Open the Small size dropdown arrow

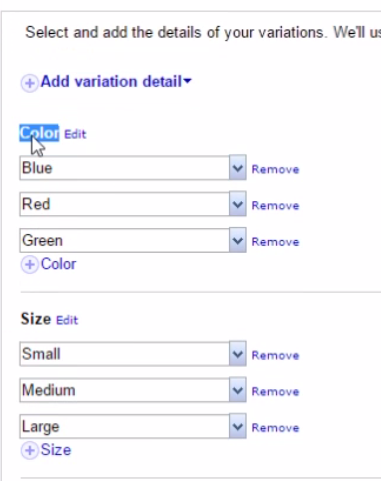(x=238, y=354)
